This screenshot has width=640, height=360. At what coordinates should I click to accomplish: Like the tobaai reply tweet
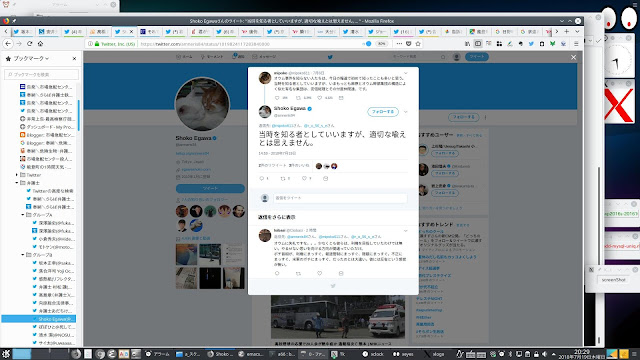pyautogui.click(x=320, y=273)
